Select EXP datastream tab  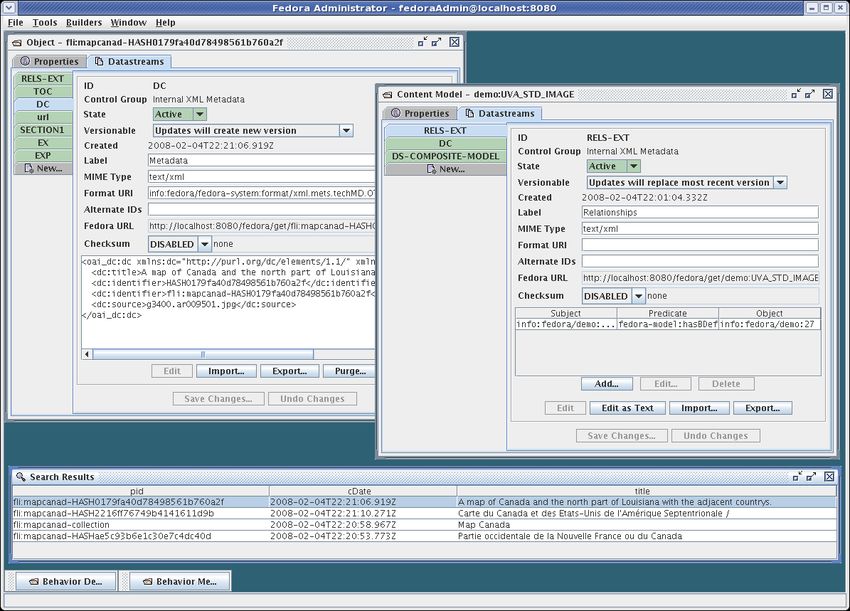coord(43,156)
